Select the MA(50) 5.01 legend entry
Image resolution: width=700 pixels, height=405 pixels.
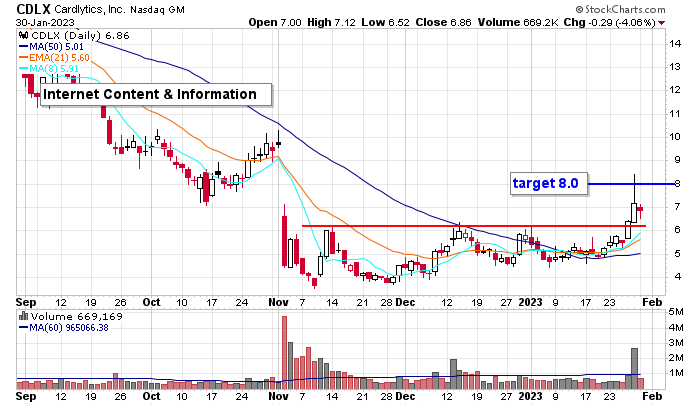tap(51, 46)
